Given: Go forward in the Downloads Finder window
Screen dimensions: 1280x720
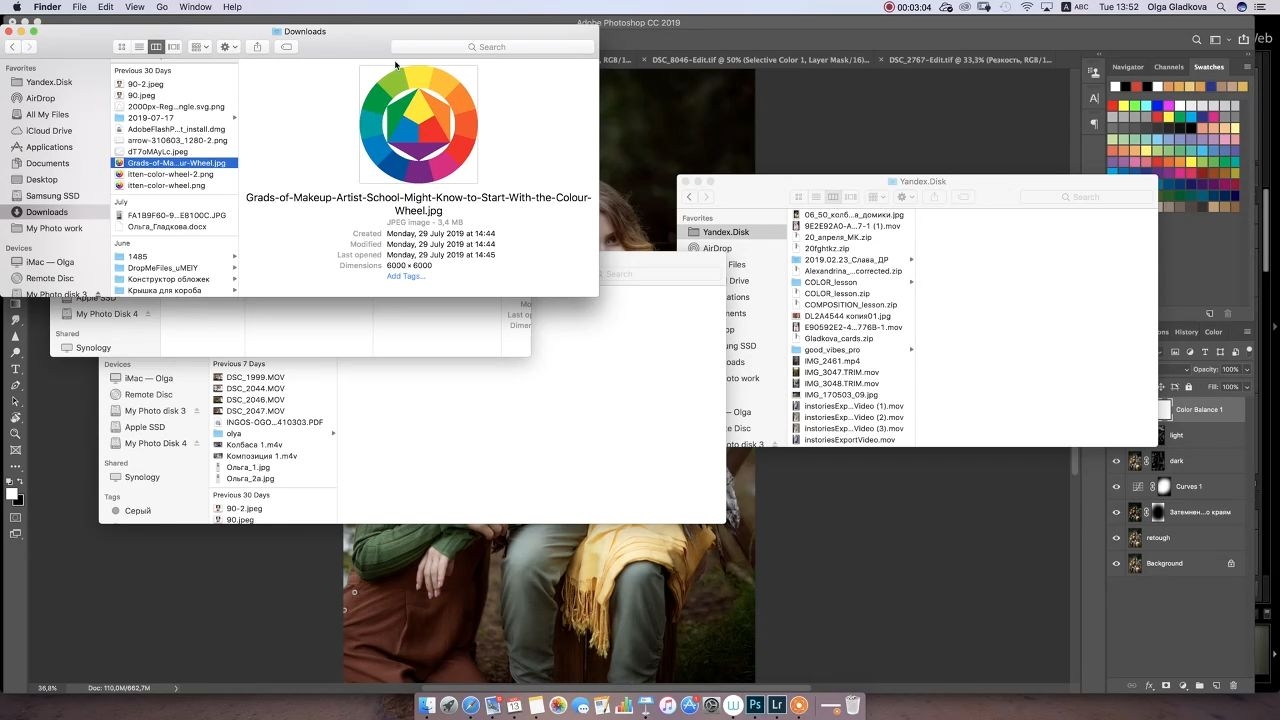Looking at the screenshot, I should [29, 47].
